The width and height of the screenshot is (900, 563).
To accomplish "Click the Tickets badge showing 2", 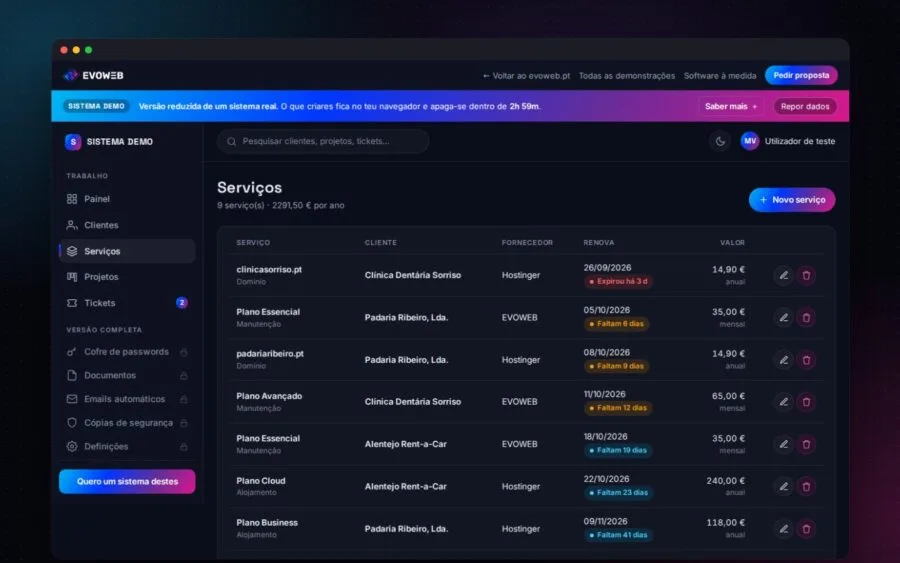I will coord(181,302).
